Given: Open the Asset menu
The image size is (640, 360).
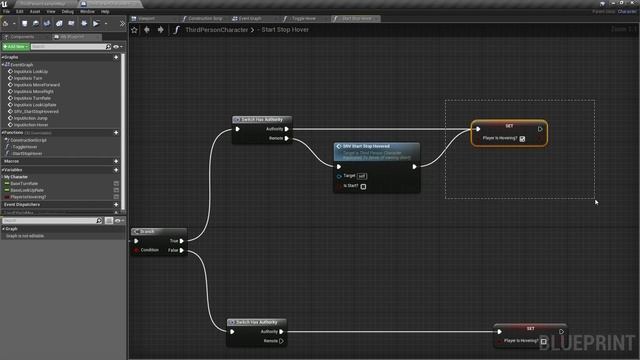Looking at the screenshot, I should 35,12.
